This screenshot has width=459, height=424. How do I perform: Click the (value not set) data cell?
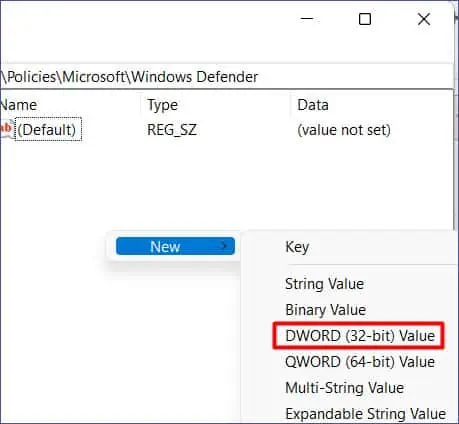[344, 130]
